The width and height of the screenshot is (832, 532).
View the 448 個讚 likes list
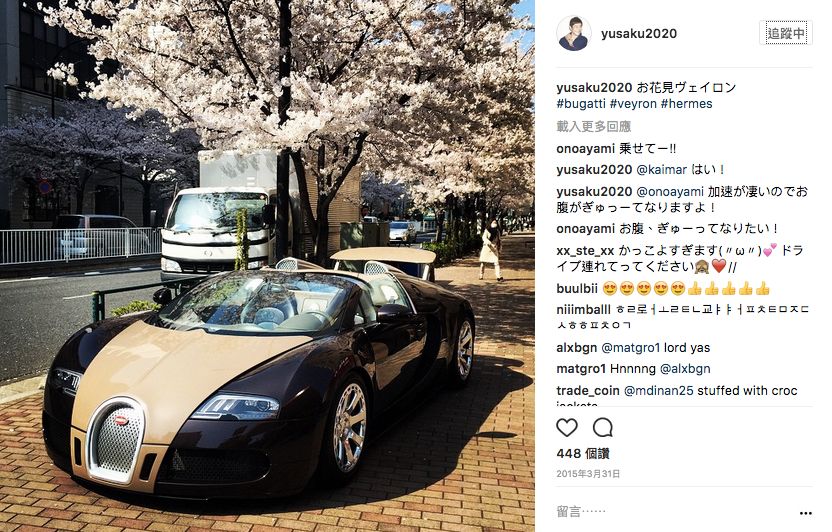click(583, 453)
